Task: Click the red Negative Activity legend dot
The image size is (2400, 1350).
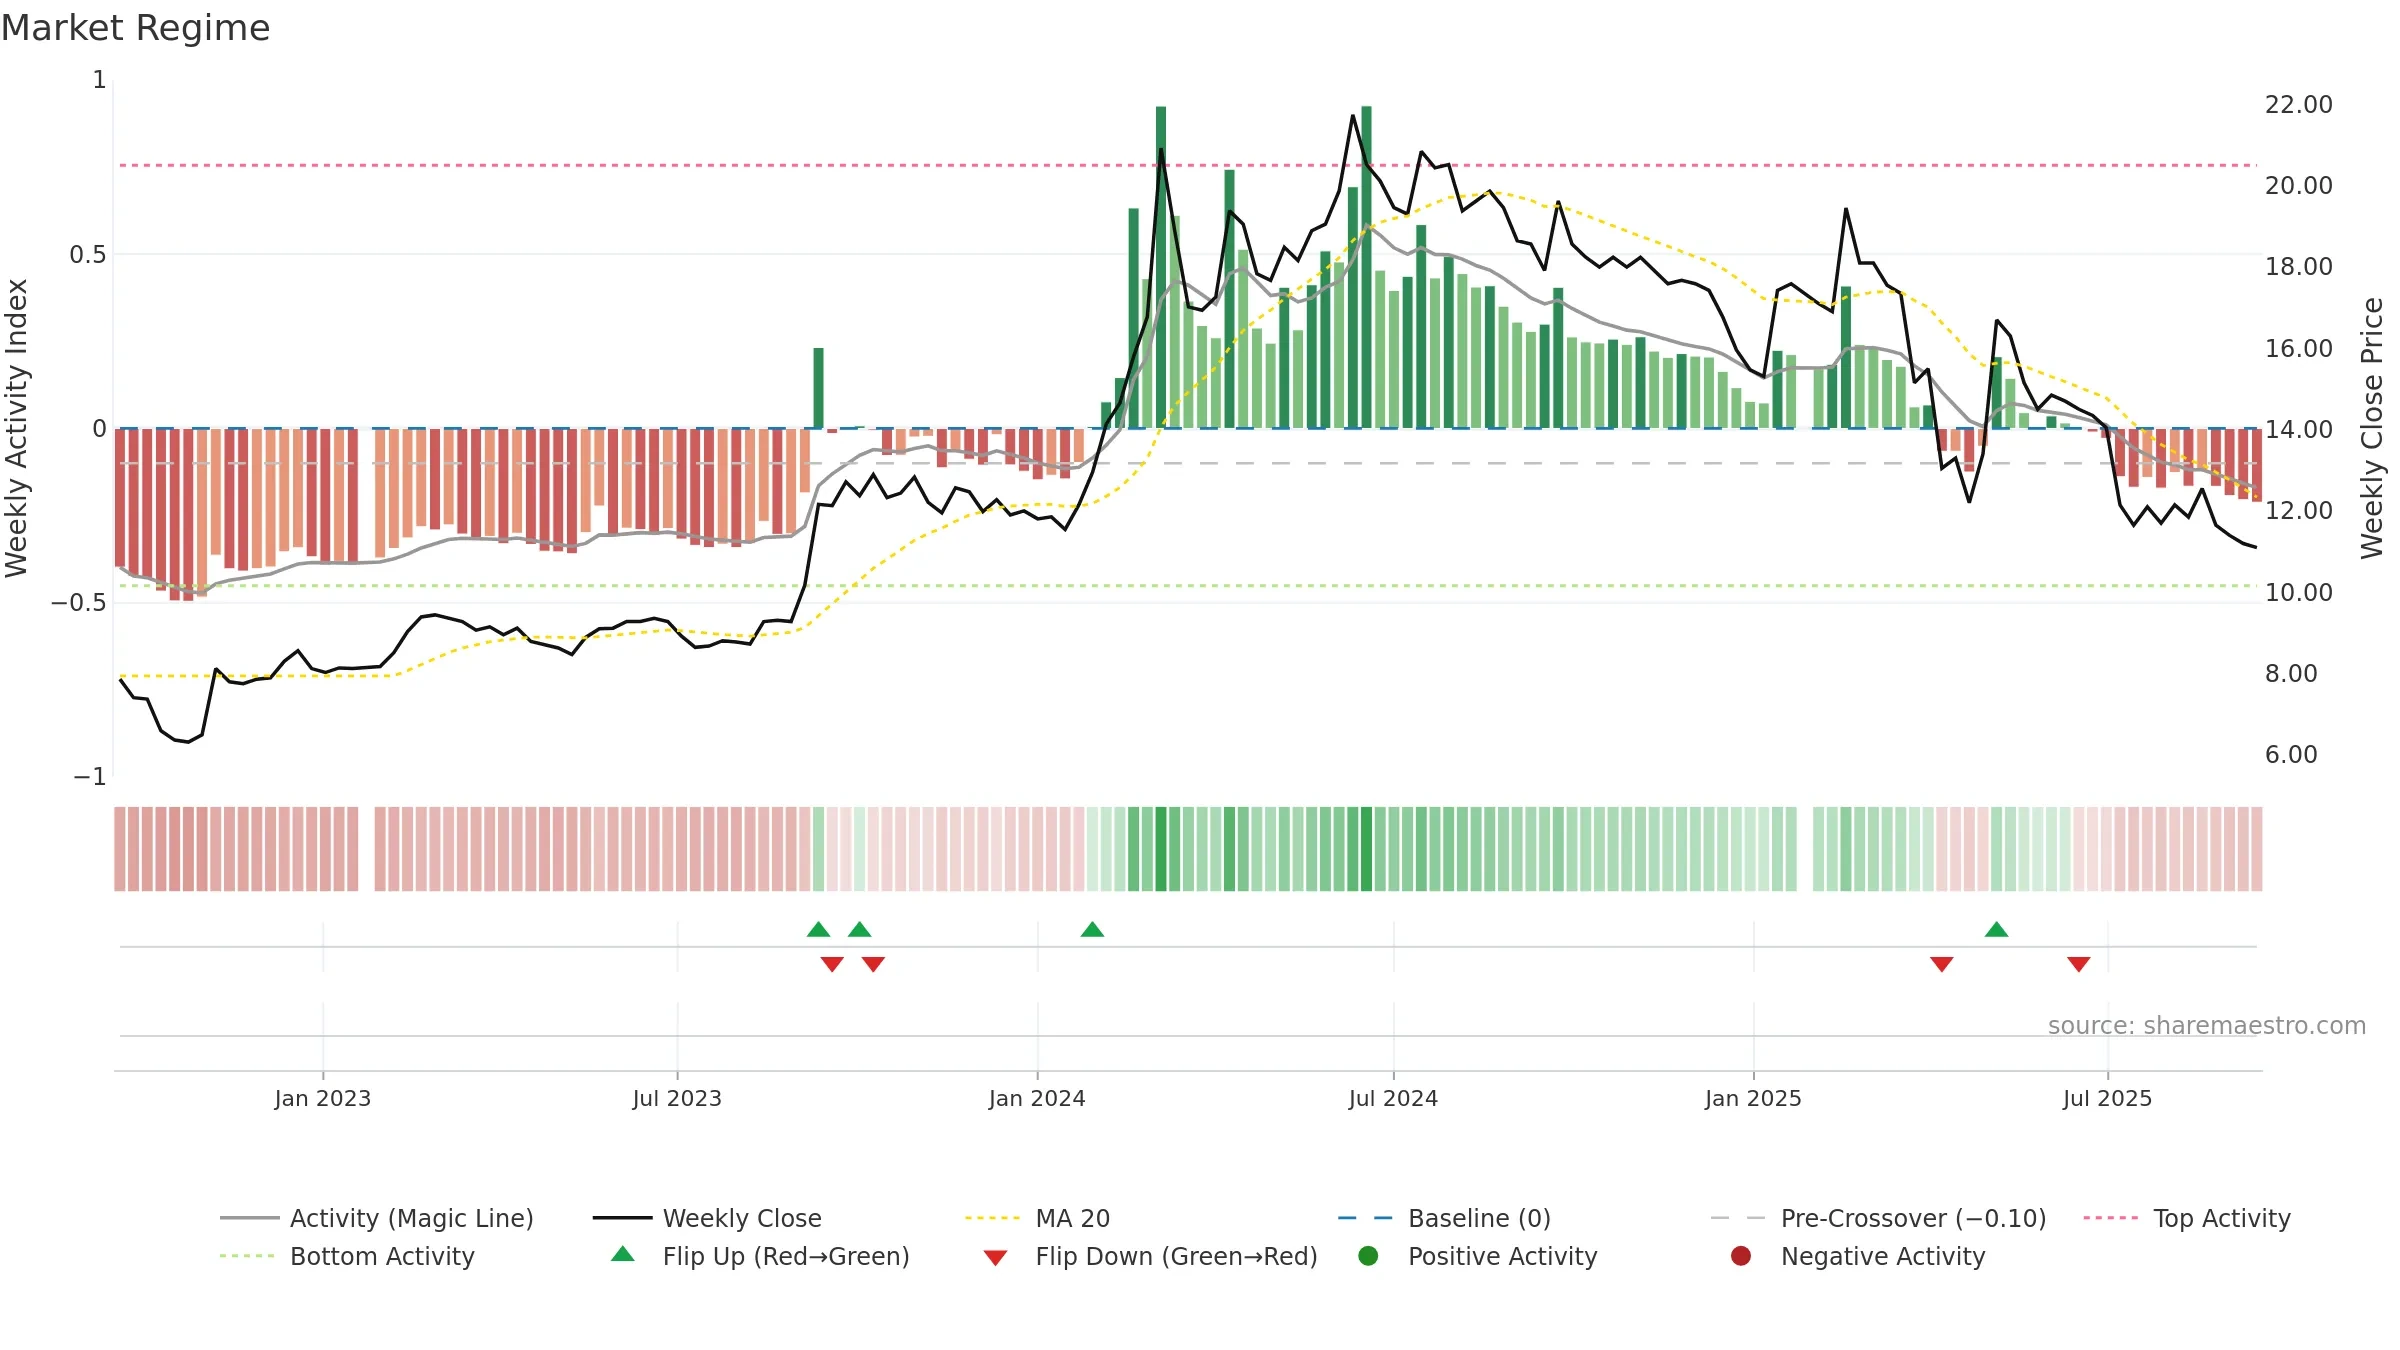Action: 1741,1255
